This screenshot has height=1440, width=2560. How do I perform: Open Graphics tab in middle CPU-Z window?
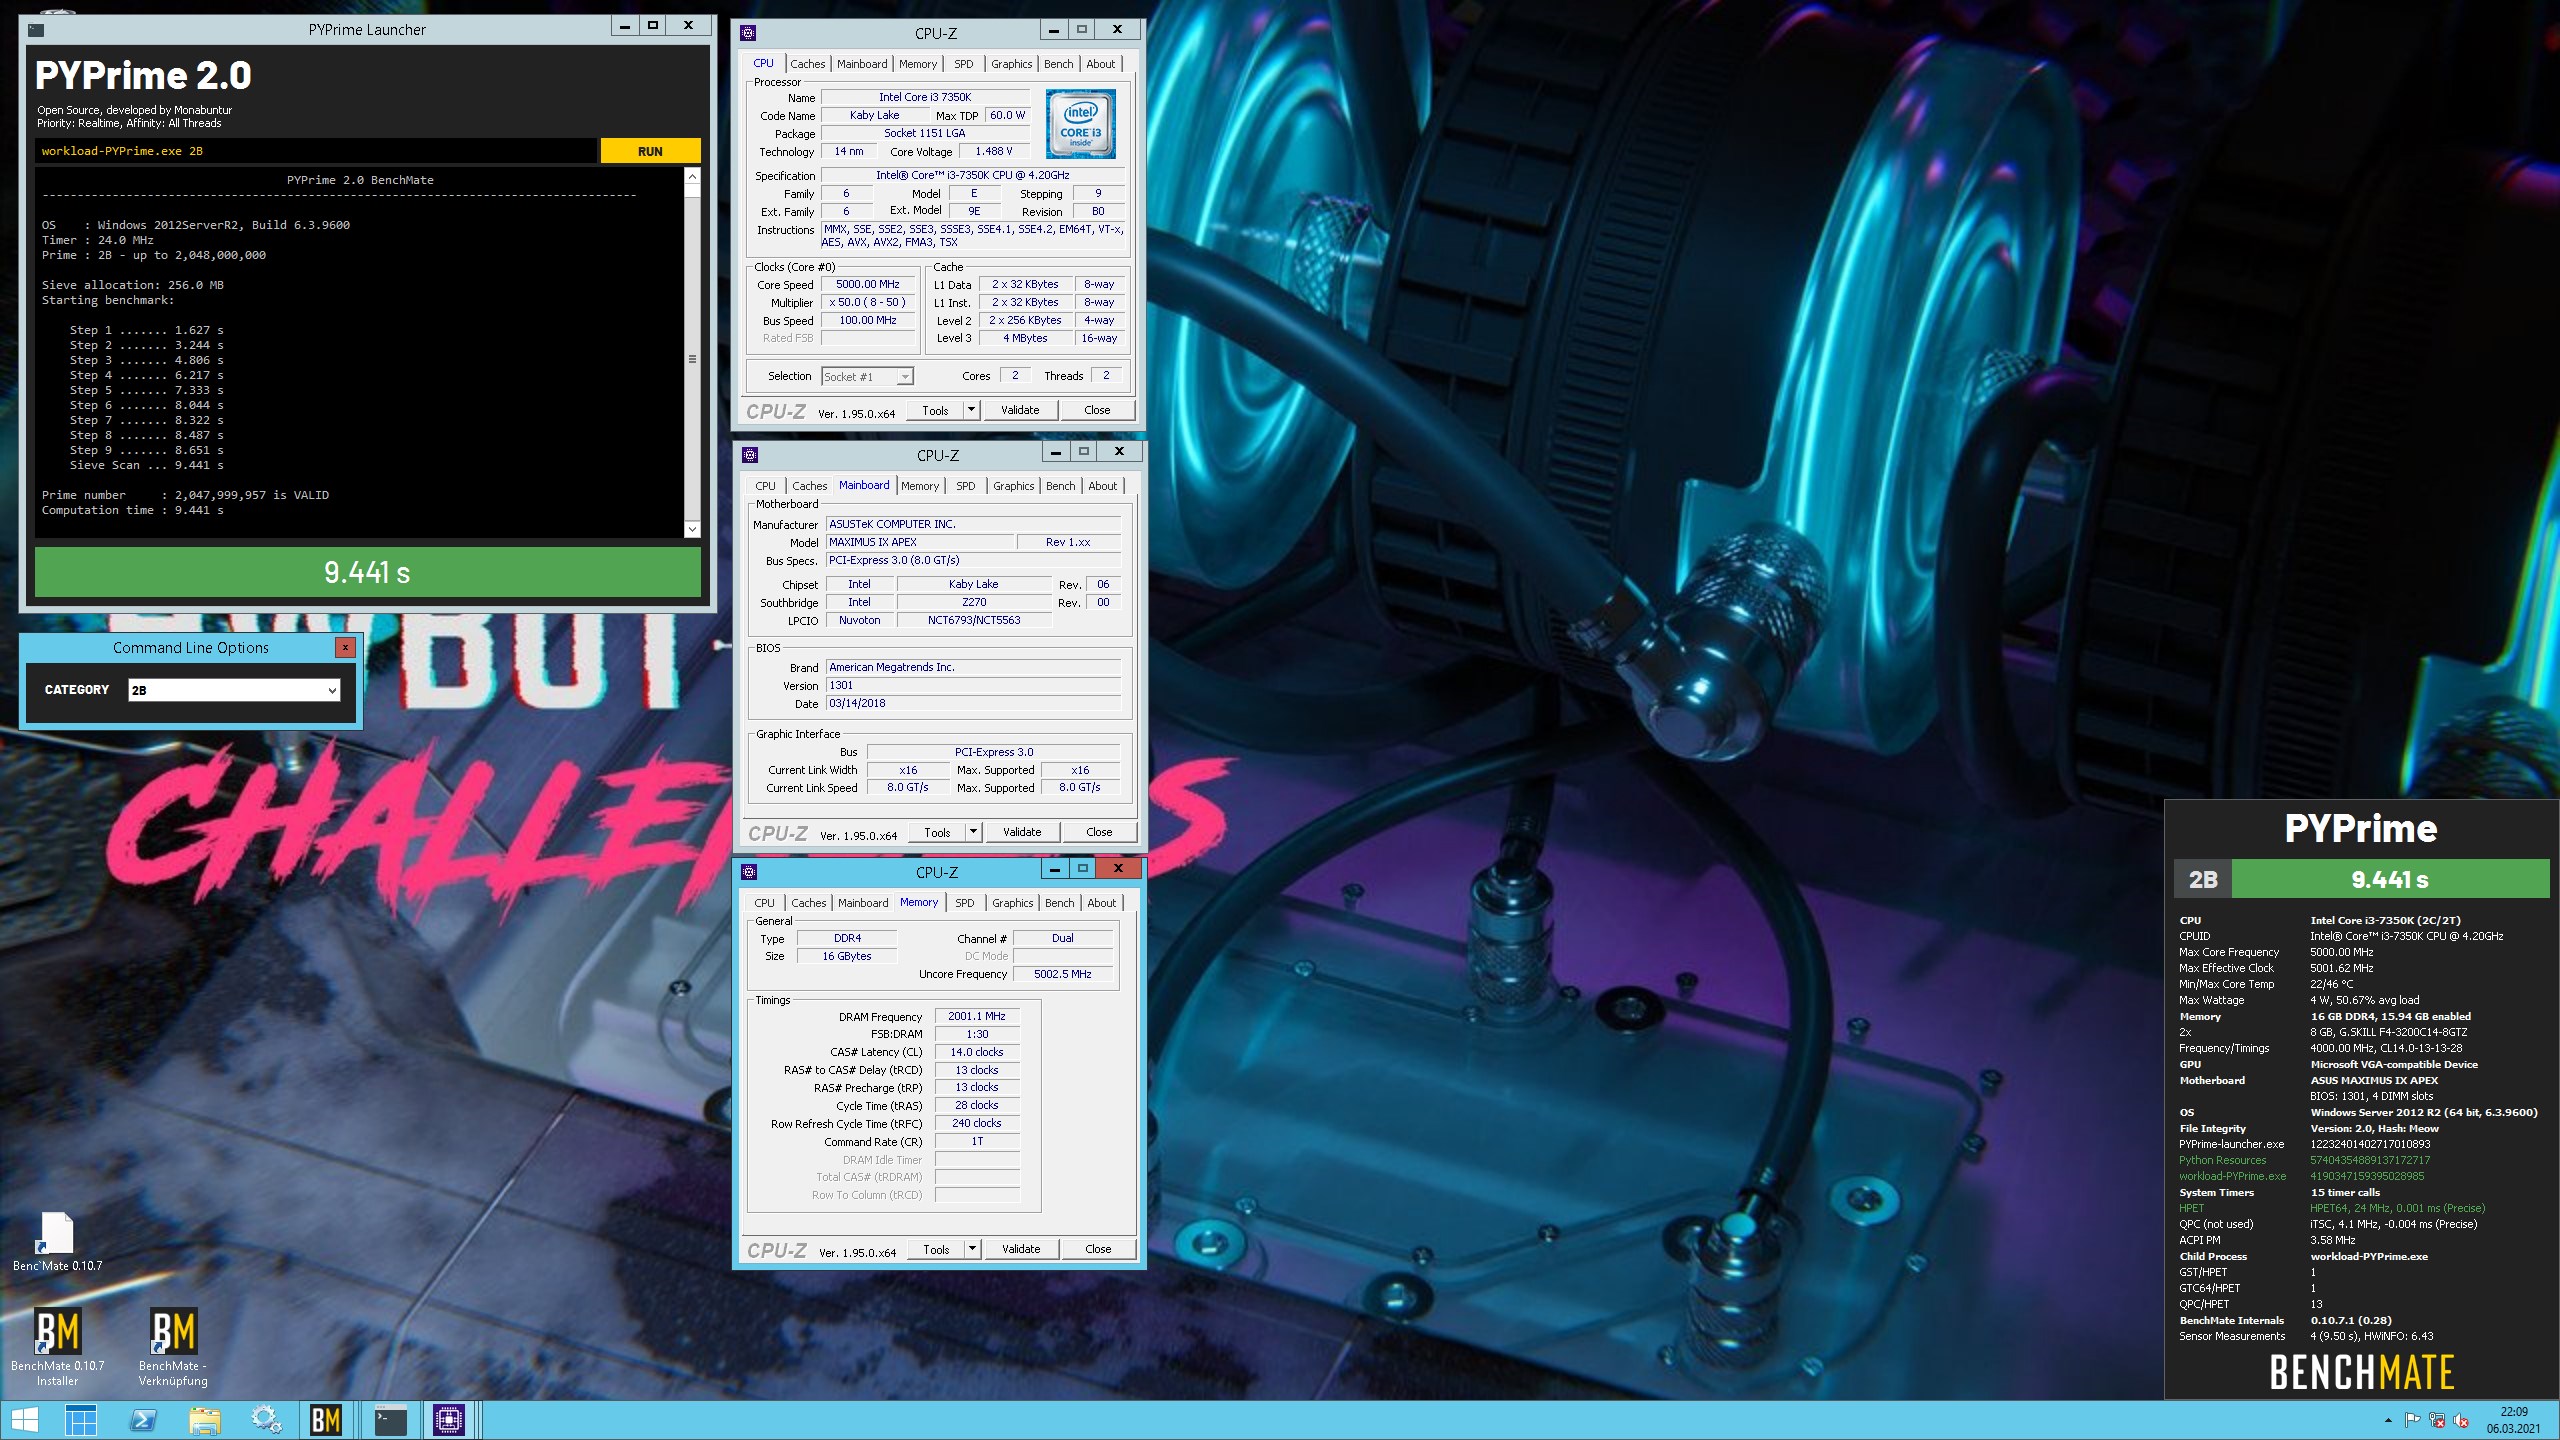pos(1013,486)
